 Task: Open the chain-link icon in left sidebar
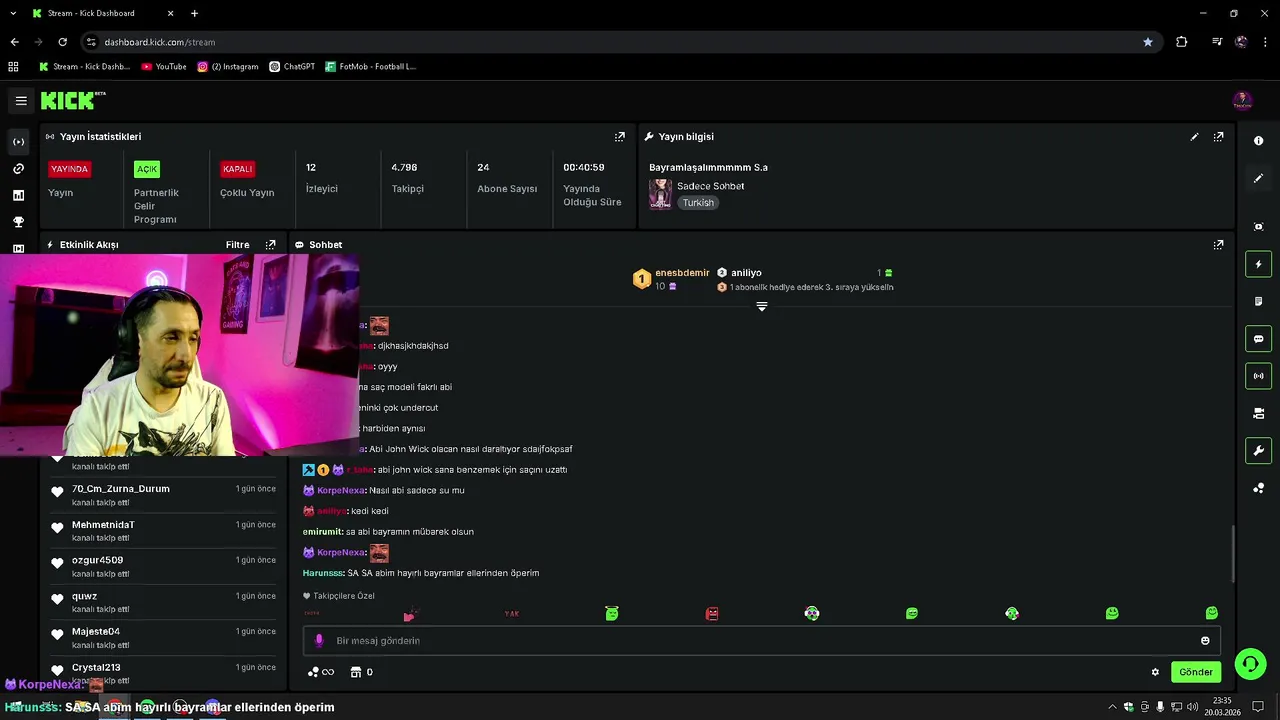(18, 169)
